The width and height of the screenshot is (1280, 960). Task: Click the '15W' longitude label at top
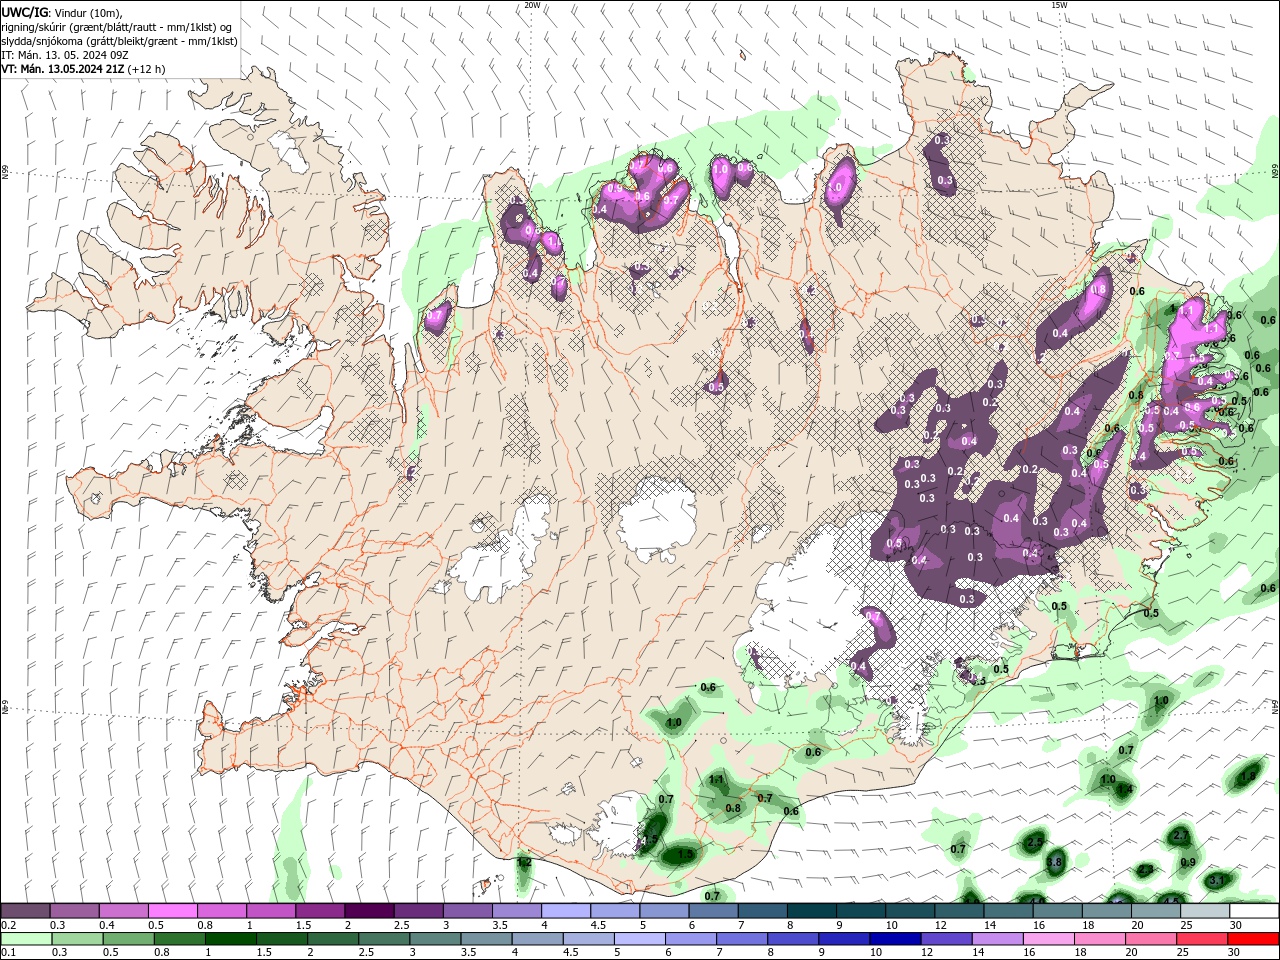point(1059,5)
